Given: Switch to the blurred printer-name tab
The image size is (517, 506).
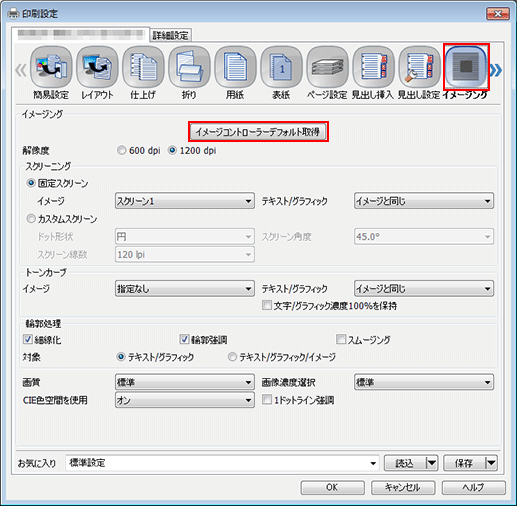Looking at the screenshot, I should (x=81, y=34).
